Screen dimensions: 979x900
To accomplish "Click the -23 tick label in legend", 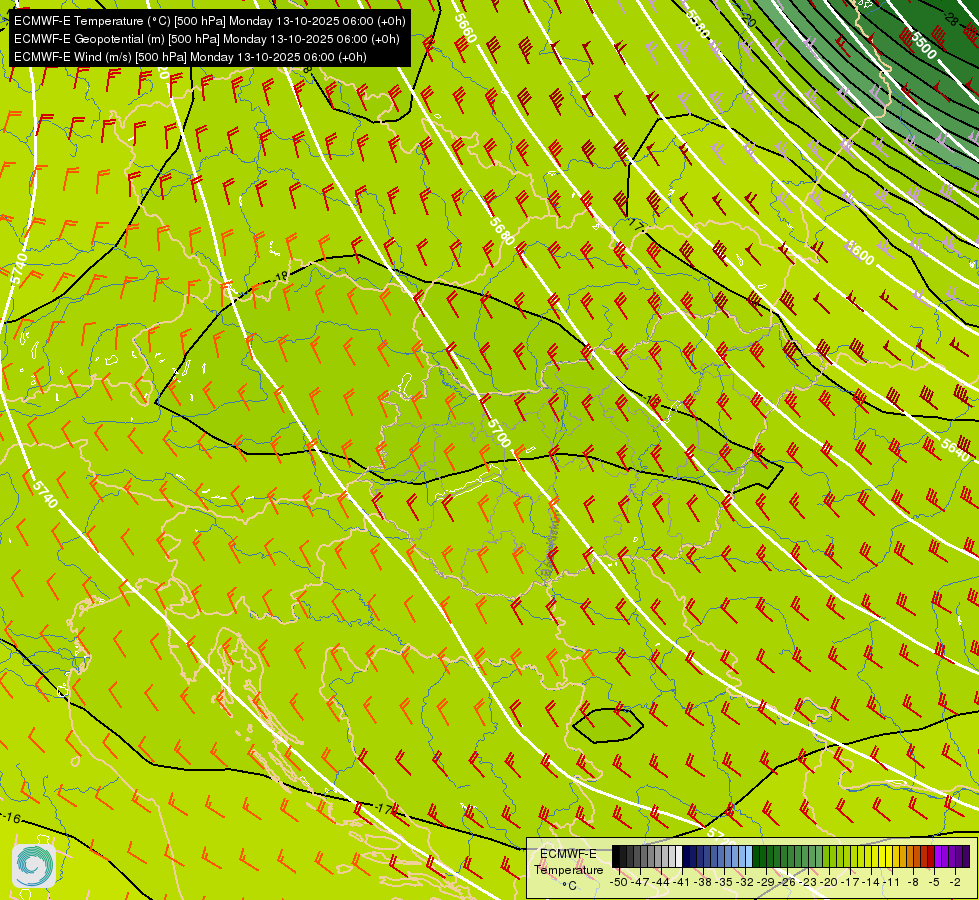I will tap(808, 882).
